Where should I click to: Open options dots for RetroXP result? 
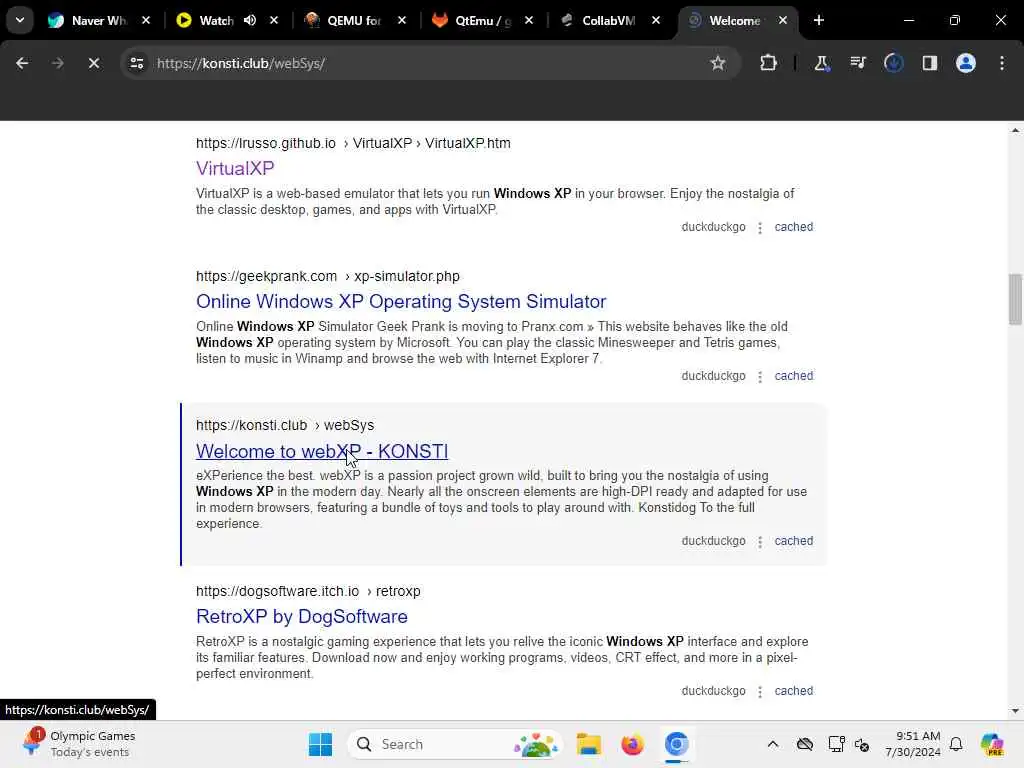point(760,692)
